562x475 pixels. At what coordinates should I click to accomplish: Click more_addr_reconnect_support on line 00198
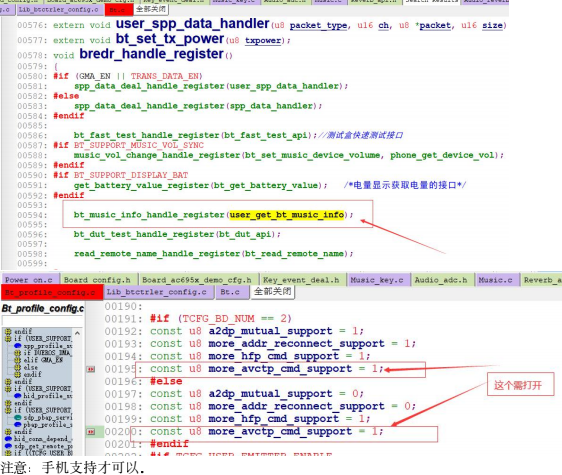pos(296,406)
